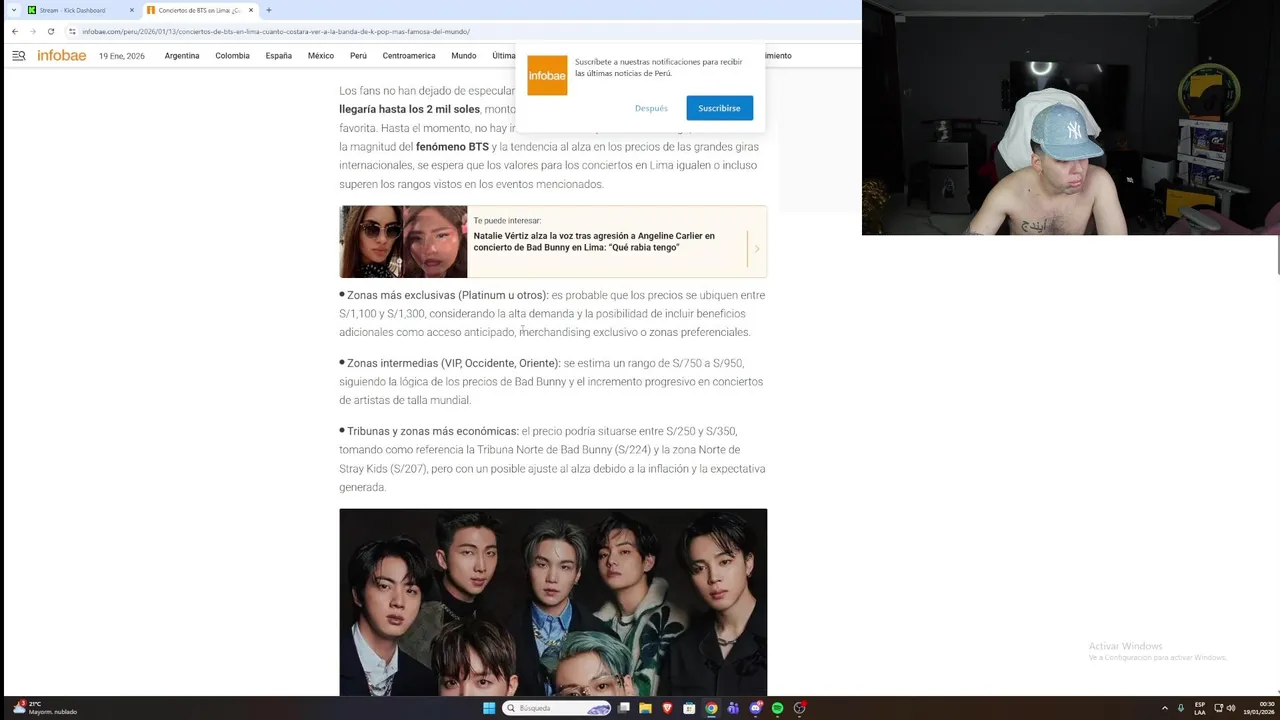Click the Suscribirse notification button
This screenshot has height=720, width=1280.
[x=719, y=108]
